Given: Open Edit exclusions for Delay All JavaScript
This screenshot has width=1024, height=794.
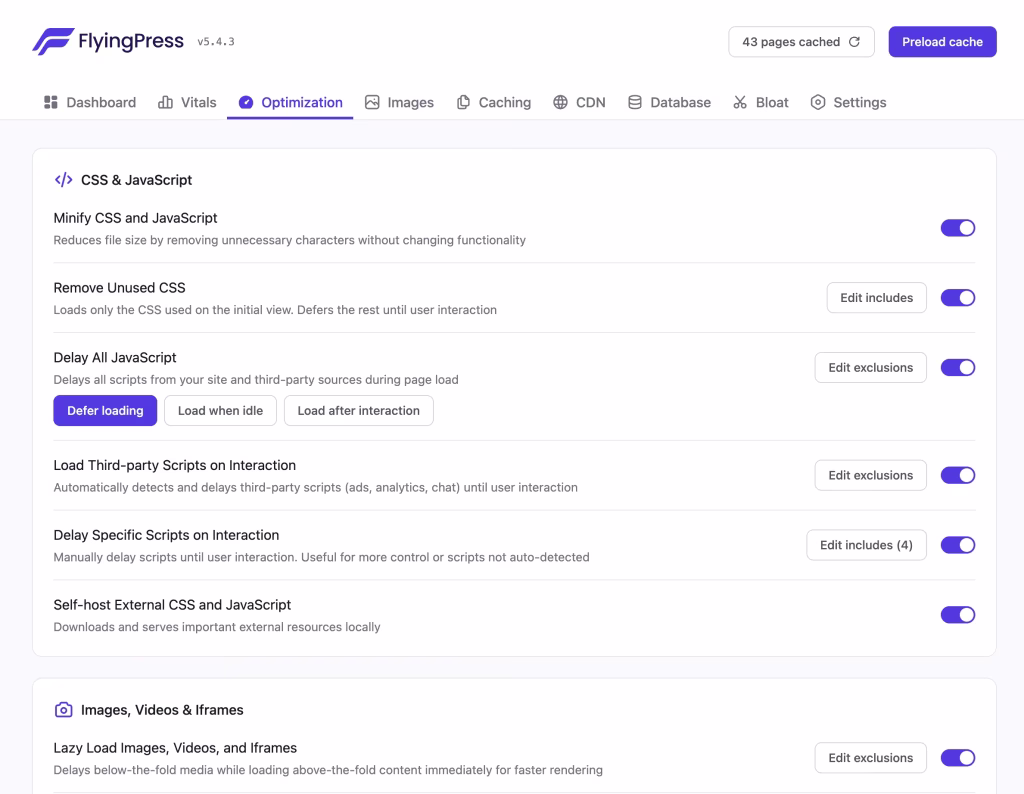Looking at the screenshot, I should 870,368.
